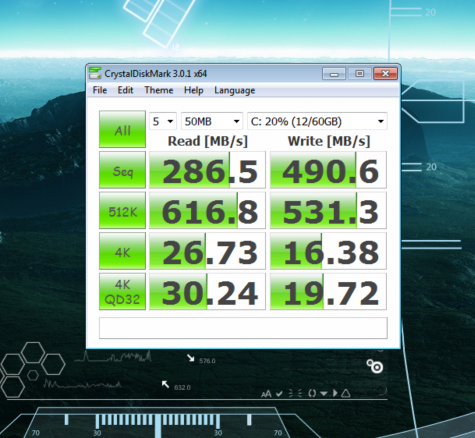Expand the C: drive selection dropdown
The height and width of the screenshot is (438, 475).
[317, 121]
